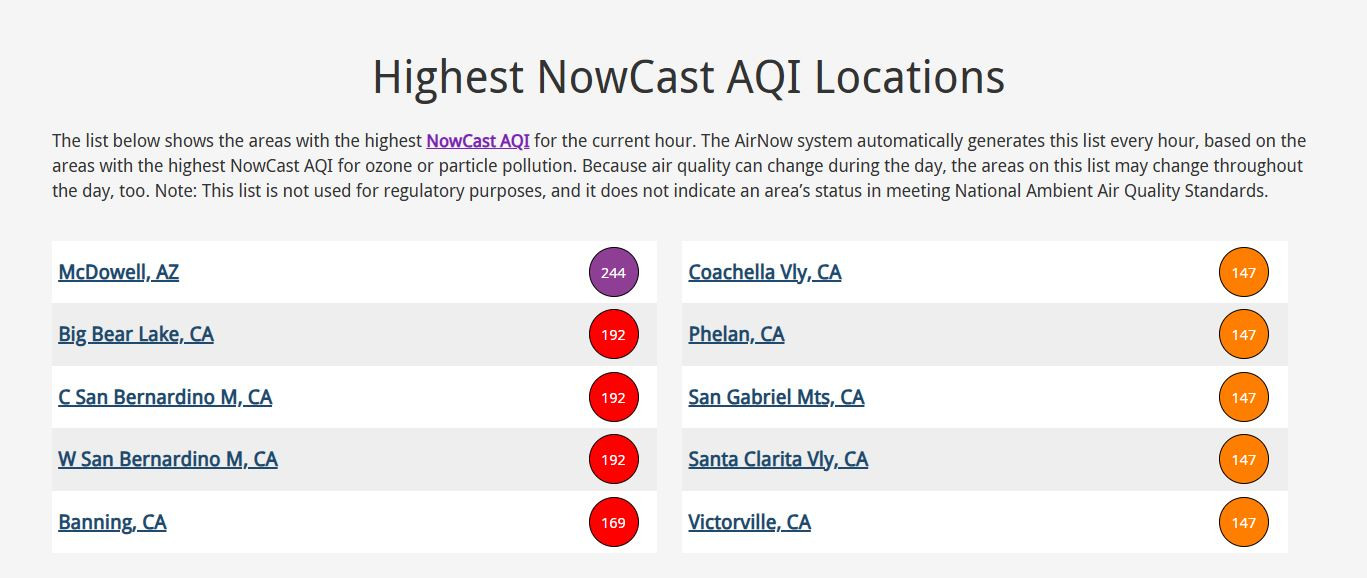
Task: Open the NowCast AQI link
Action: coord(478,141)
